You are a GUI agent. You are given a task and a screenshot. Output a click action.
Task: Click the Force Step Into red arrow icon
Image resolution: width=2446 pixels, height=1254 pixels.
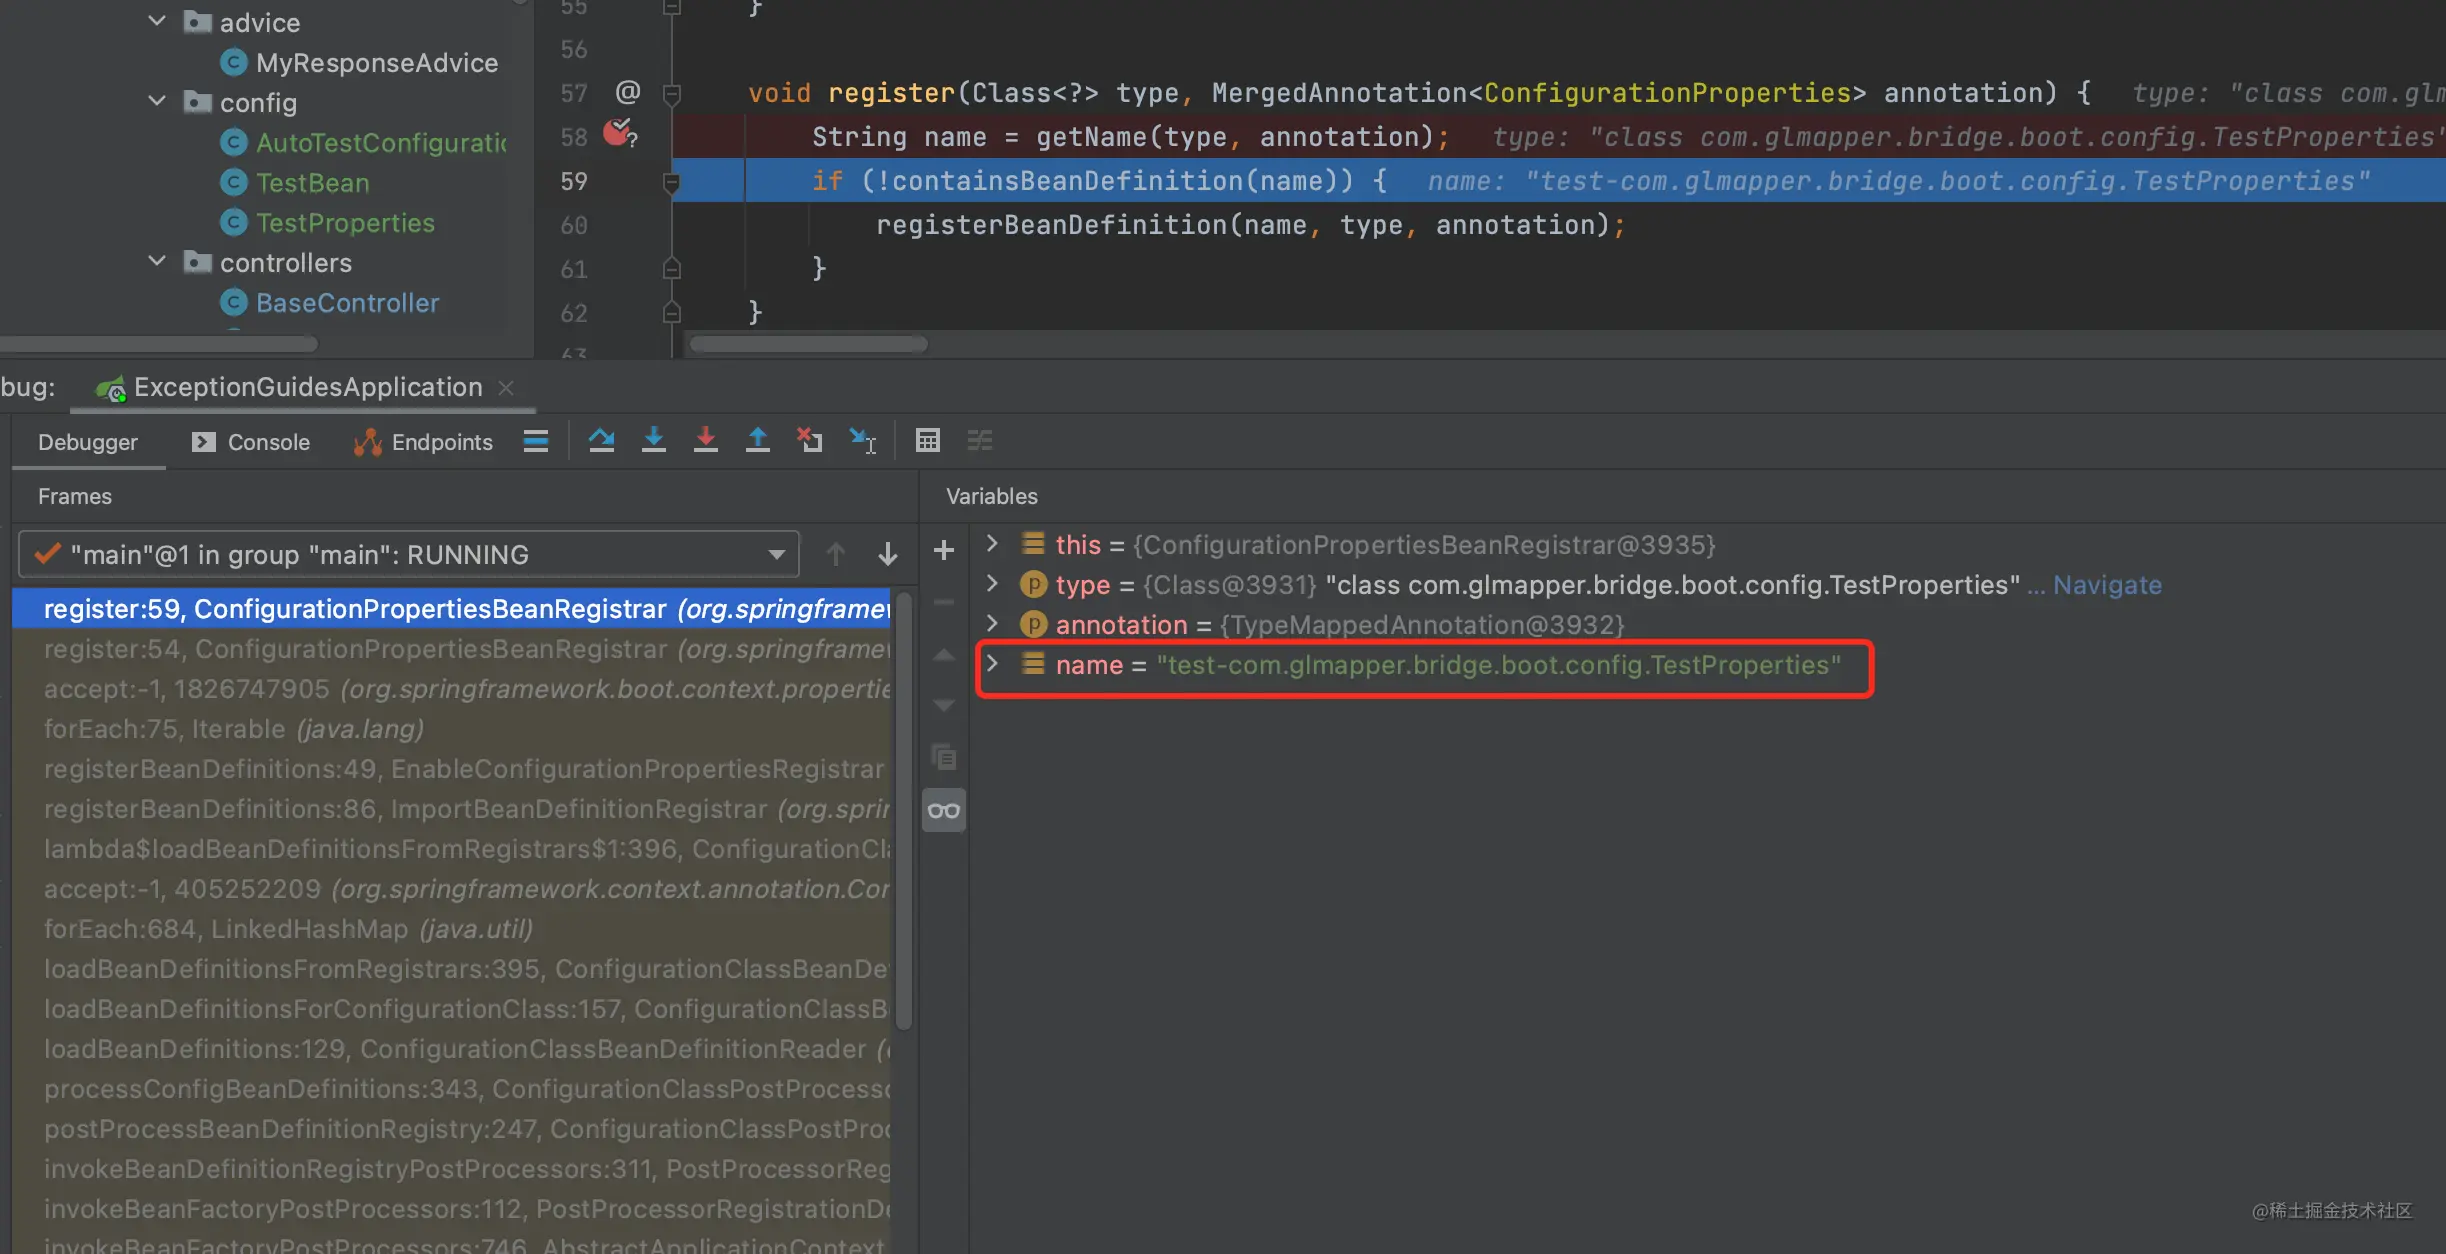pyautogui.click(x=706, y=440)
